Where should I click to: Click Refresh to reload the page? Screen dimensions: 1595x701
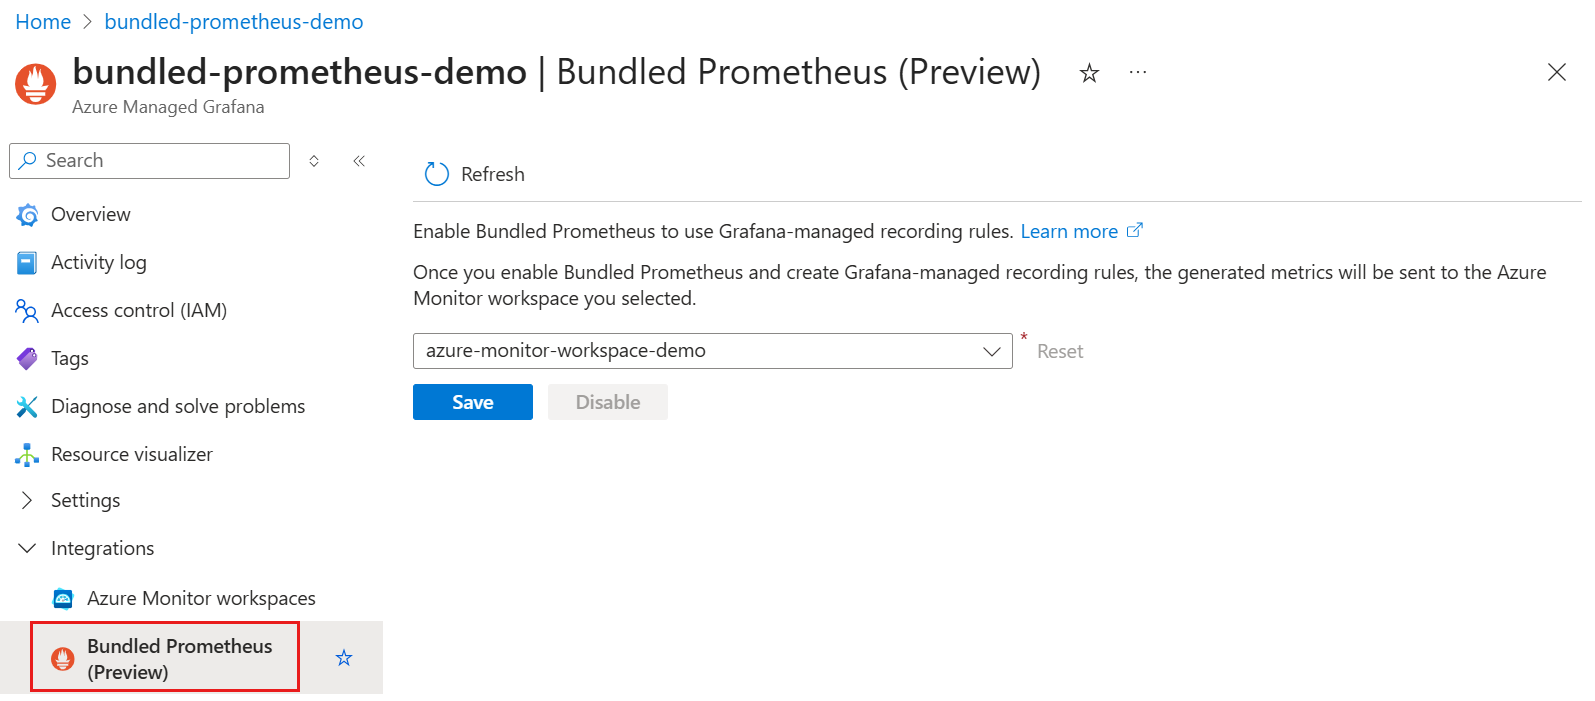click(473, 173)
